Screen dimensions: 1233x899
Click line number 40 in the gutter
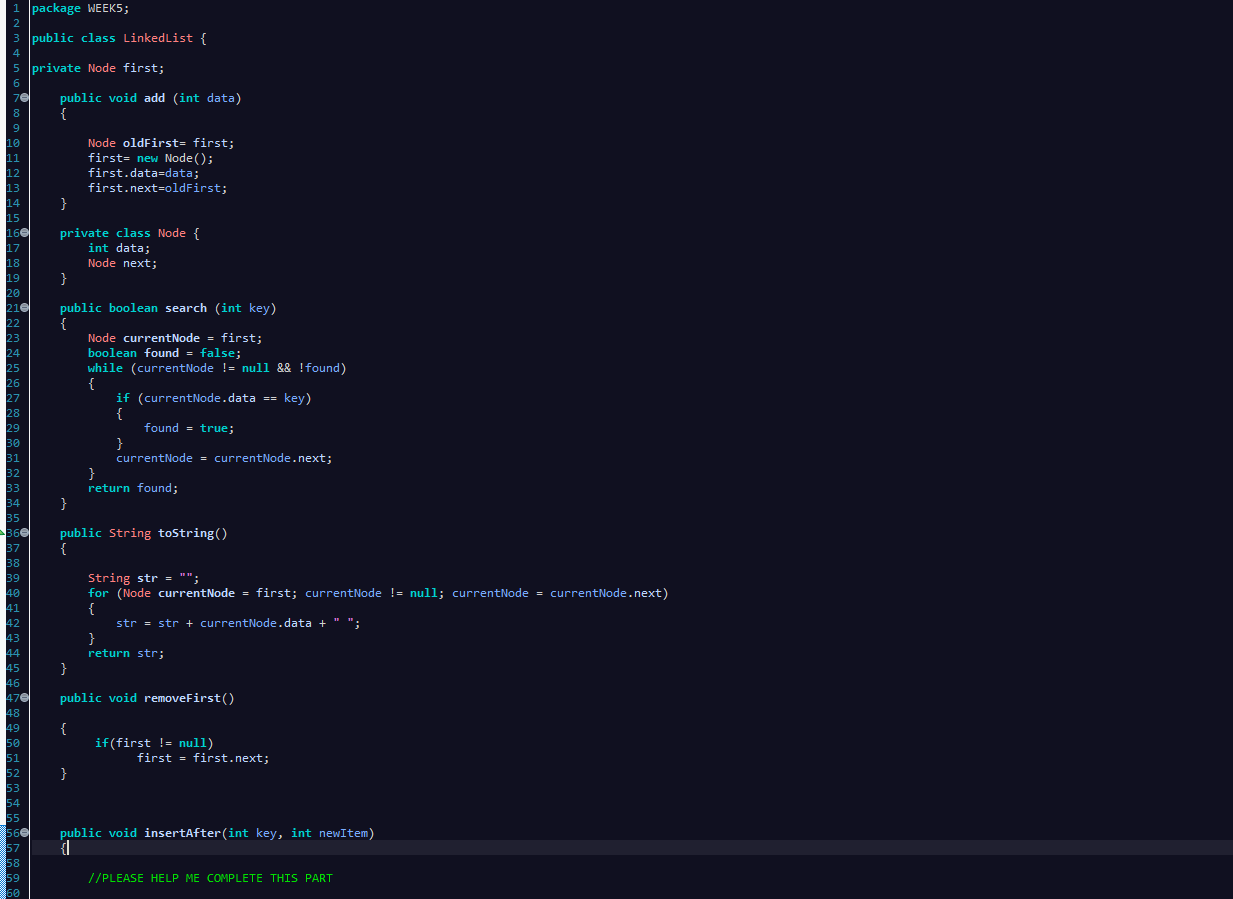coord(13,593)
